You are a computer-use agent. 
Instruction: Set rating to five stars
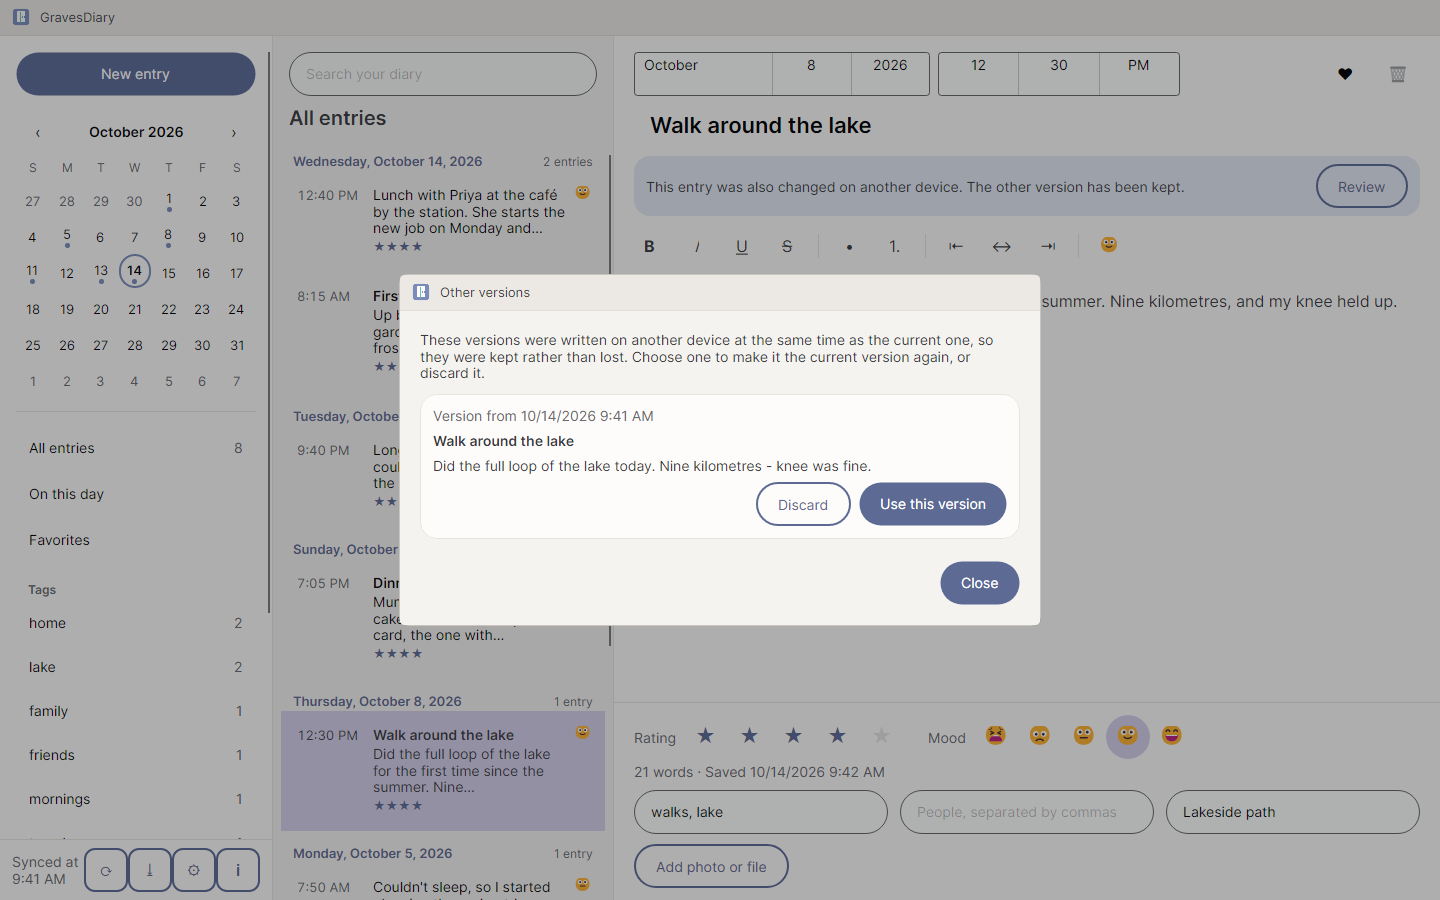click(881, 736)
